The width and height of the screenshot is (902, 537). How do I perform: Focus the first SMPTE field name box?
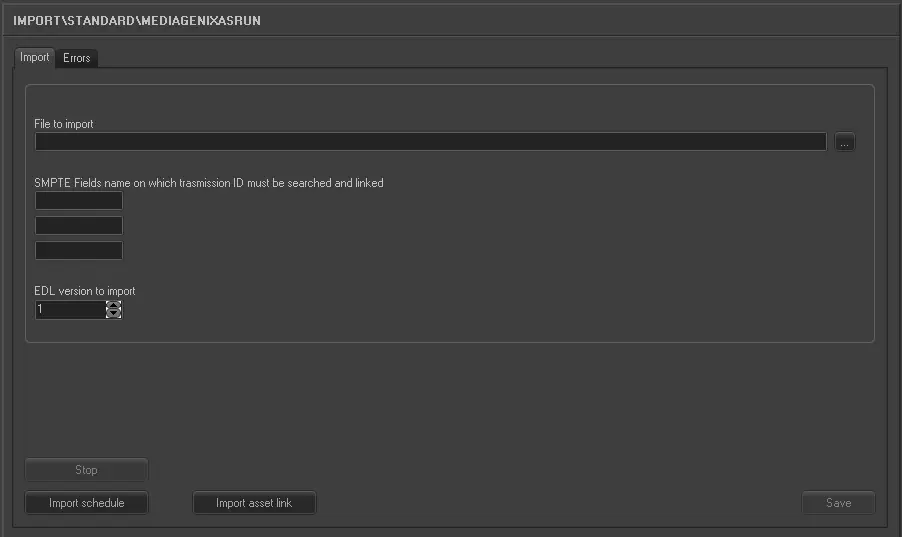pos(79,201)
